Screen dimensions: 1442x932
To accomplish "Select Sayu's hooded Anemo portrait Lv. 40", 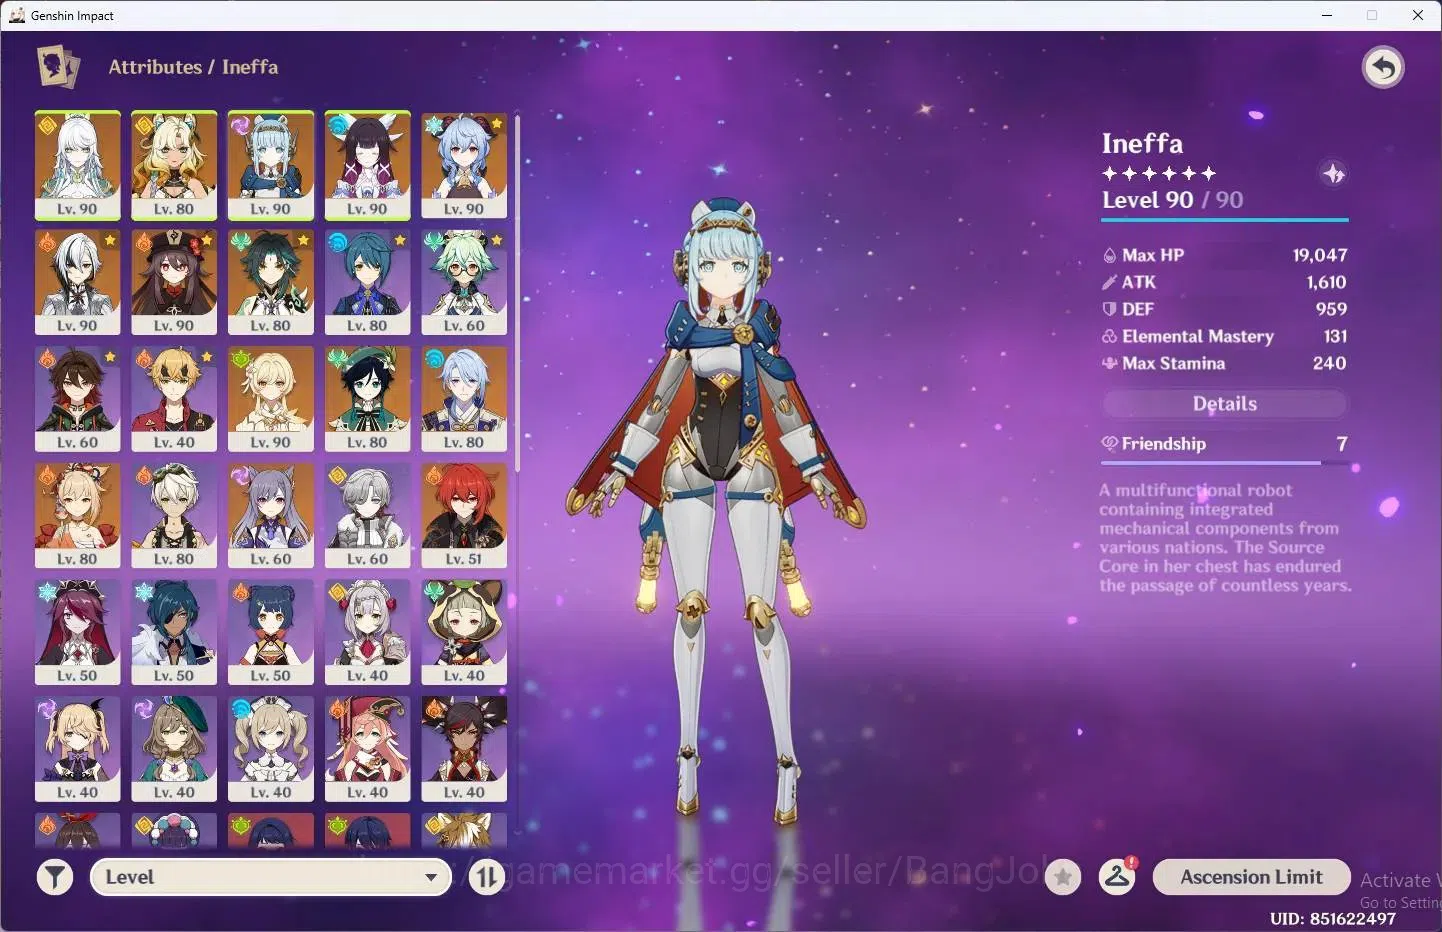I will (464, 632).
